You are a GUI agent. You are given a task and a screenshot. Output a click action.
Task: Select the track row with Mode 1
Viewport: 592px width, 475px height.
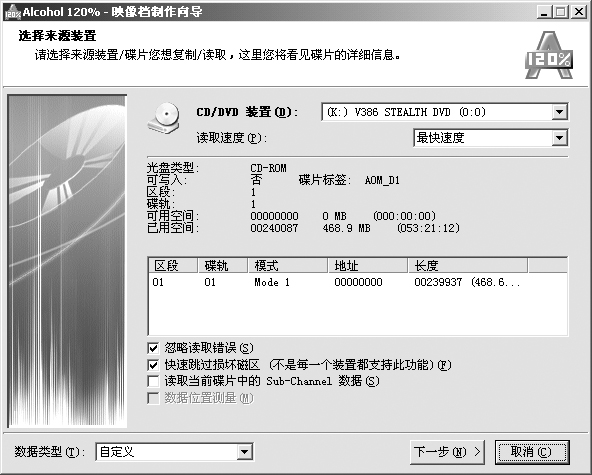pyautogui.click(x=358, y=282)
